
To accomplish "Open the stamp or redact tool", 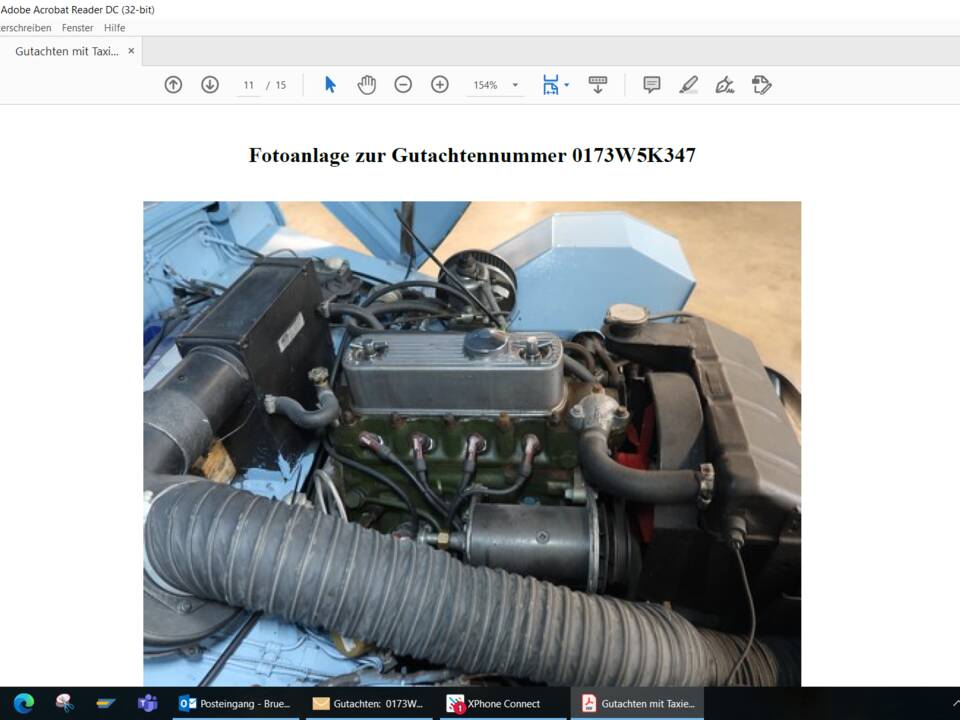I will [762, 85].
